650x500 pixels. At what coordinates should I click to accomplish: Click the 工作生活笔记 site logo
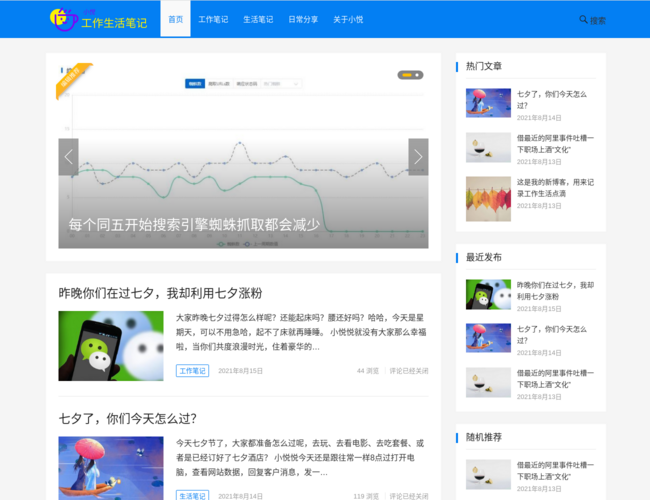pos(98,19)
